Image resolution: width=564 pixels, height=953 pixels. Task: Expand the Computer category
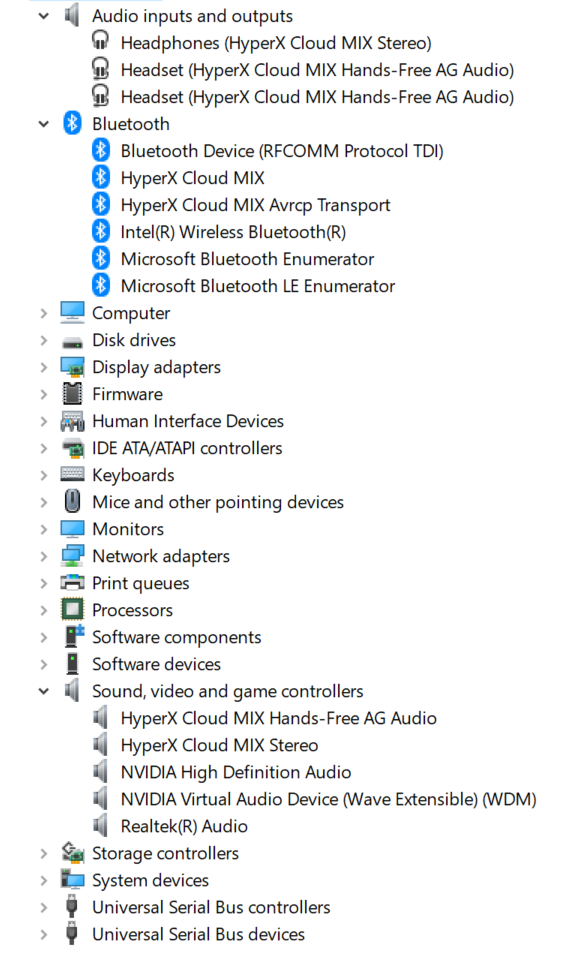pos(43,314)
